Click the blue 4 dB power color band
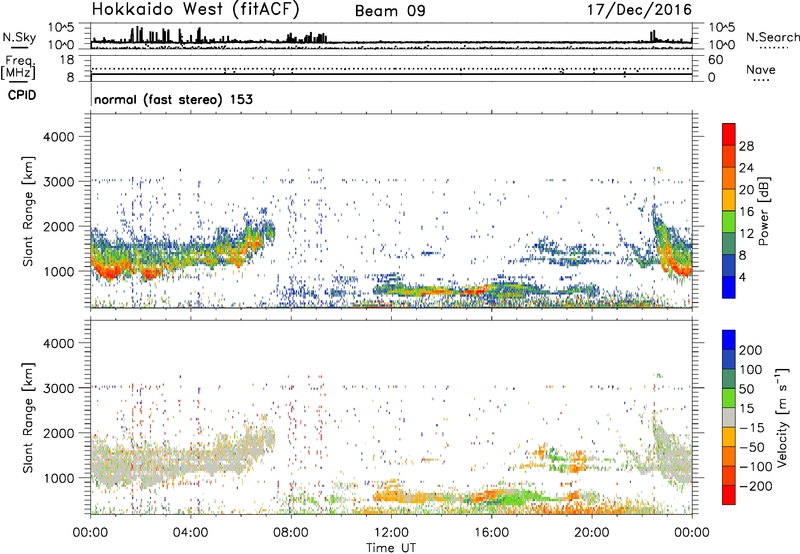Screen dimensions: 800x554 [x=729, y=288]
